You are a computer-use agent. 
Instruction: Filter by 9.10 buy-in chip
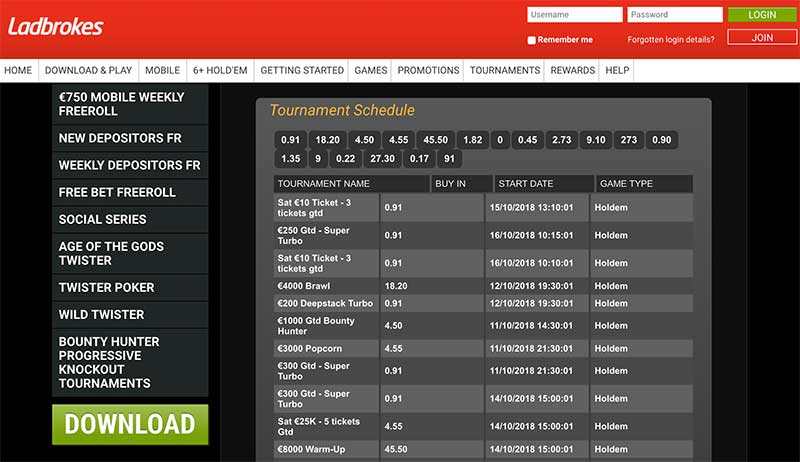point(596,140)
